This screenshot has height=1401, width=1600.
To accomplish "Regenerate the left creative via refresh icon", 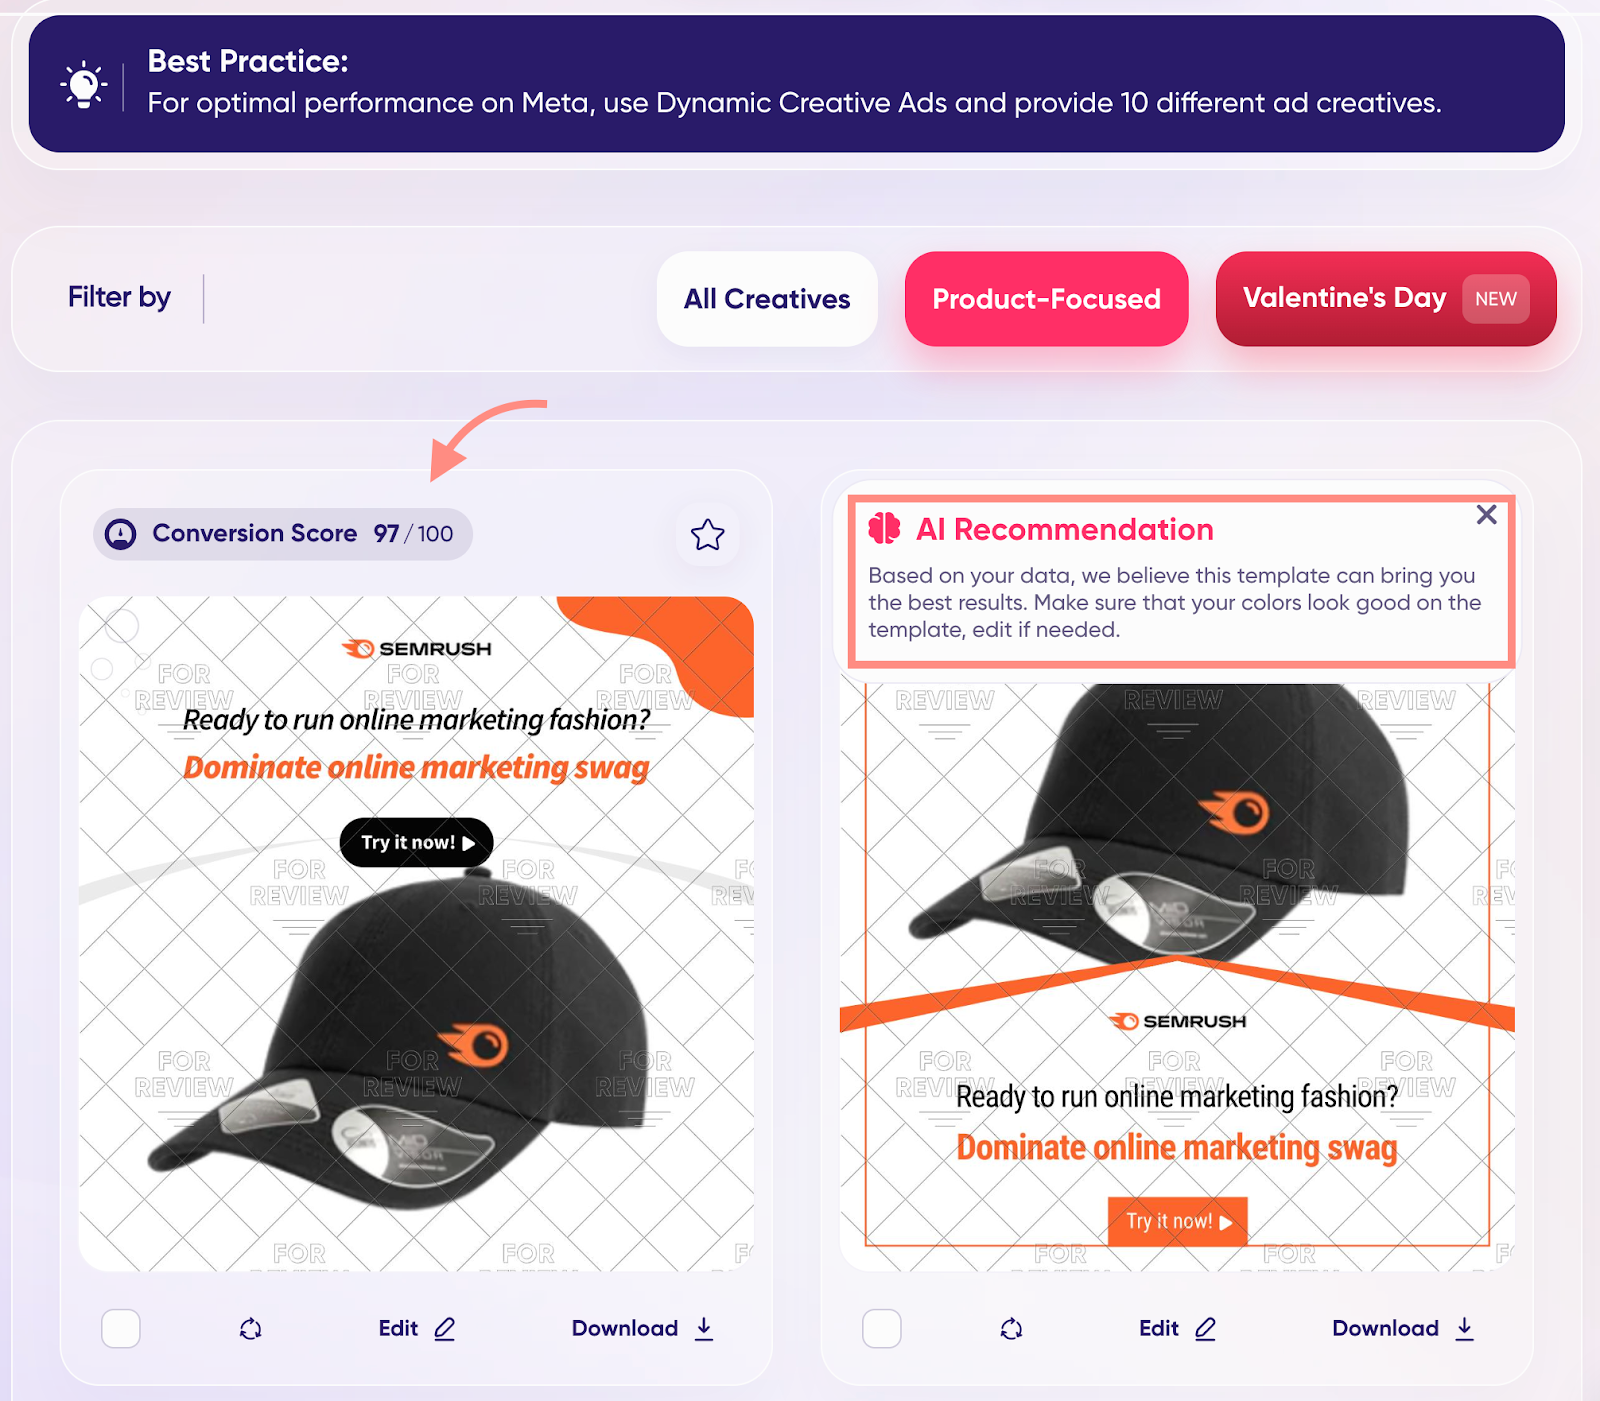I will coord(251,1328).
